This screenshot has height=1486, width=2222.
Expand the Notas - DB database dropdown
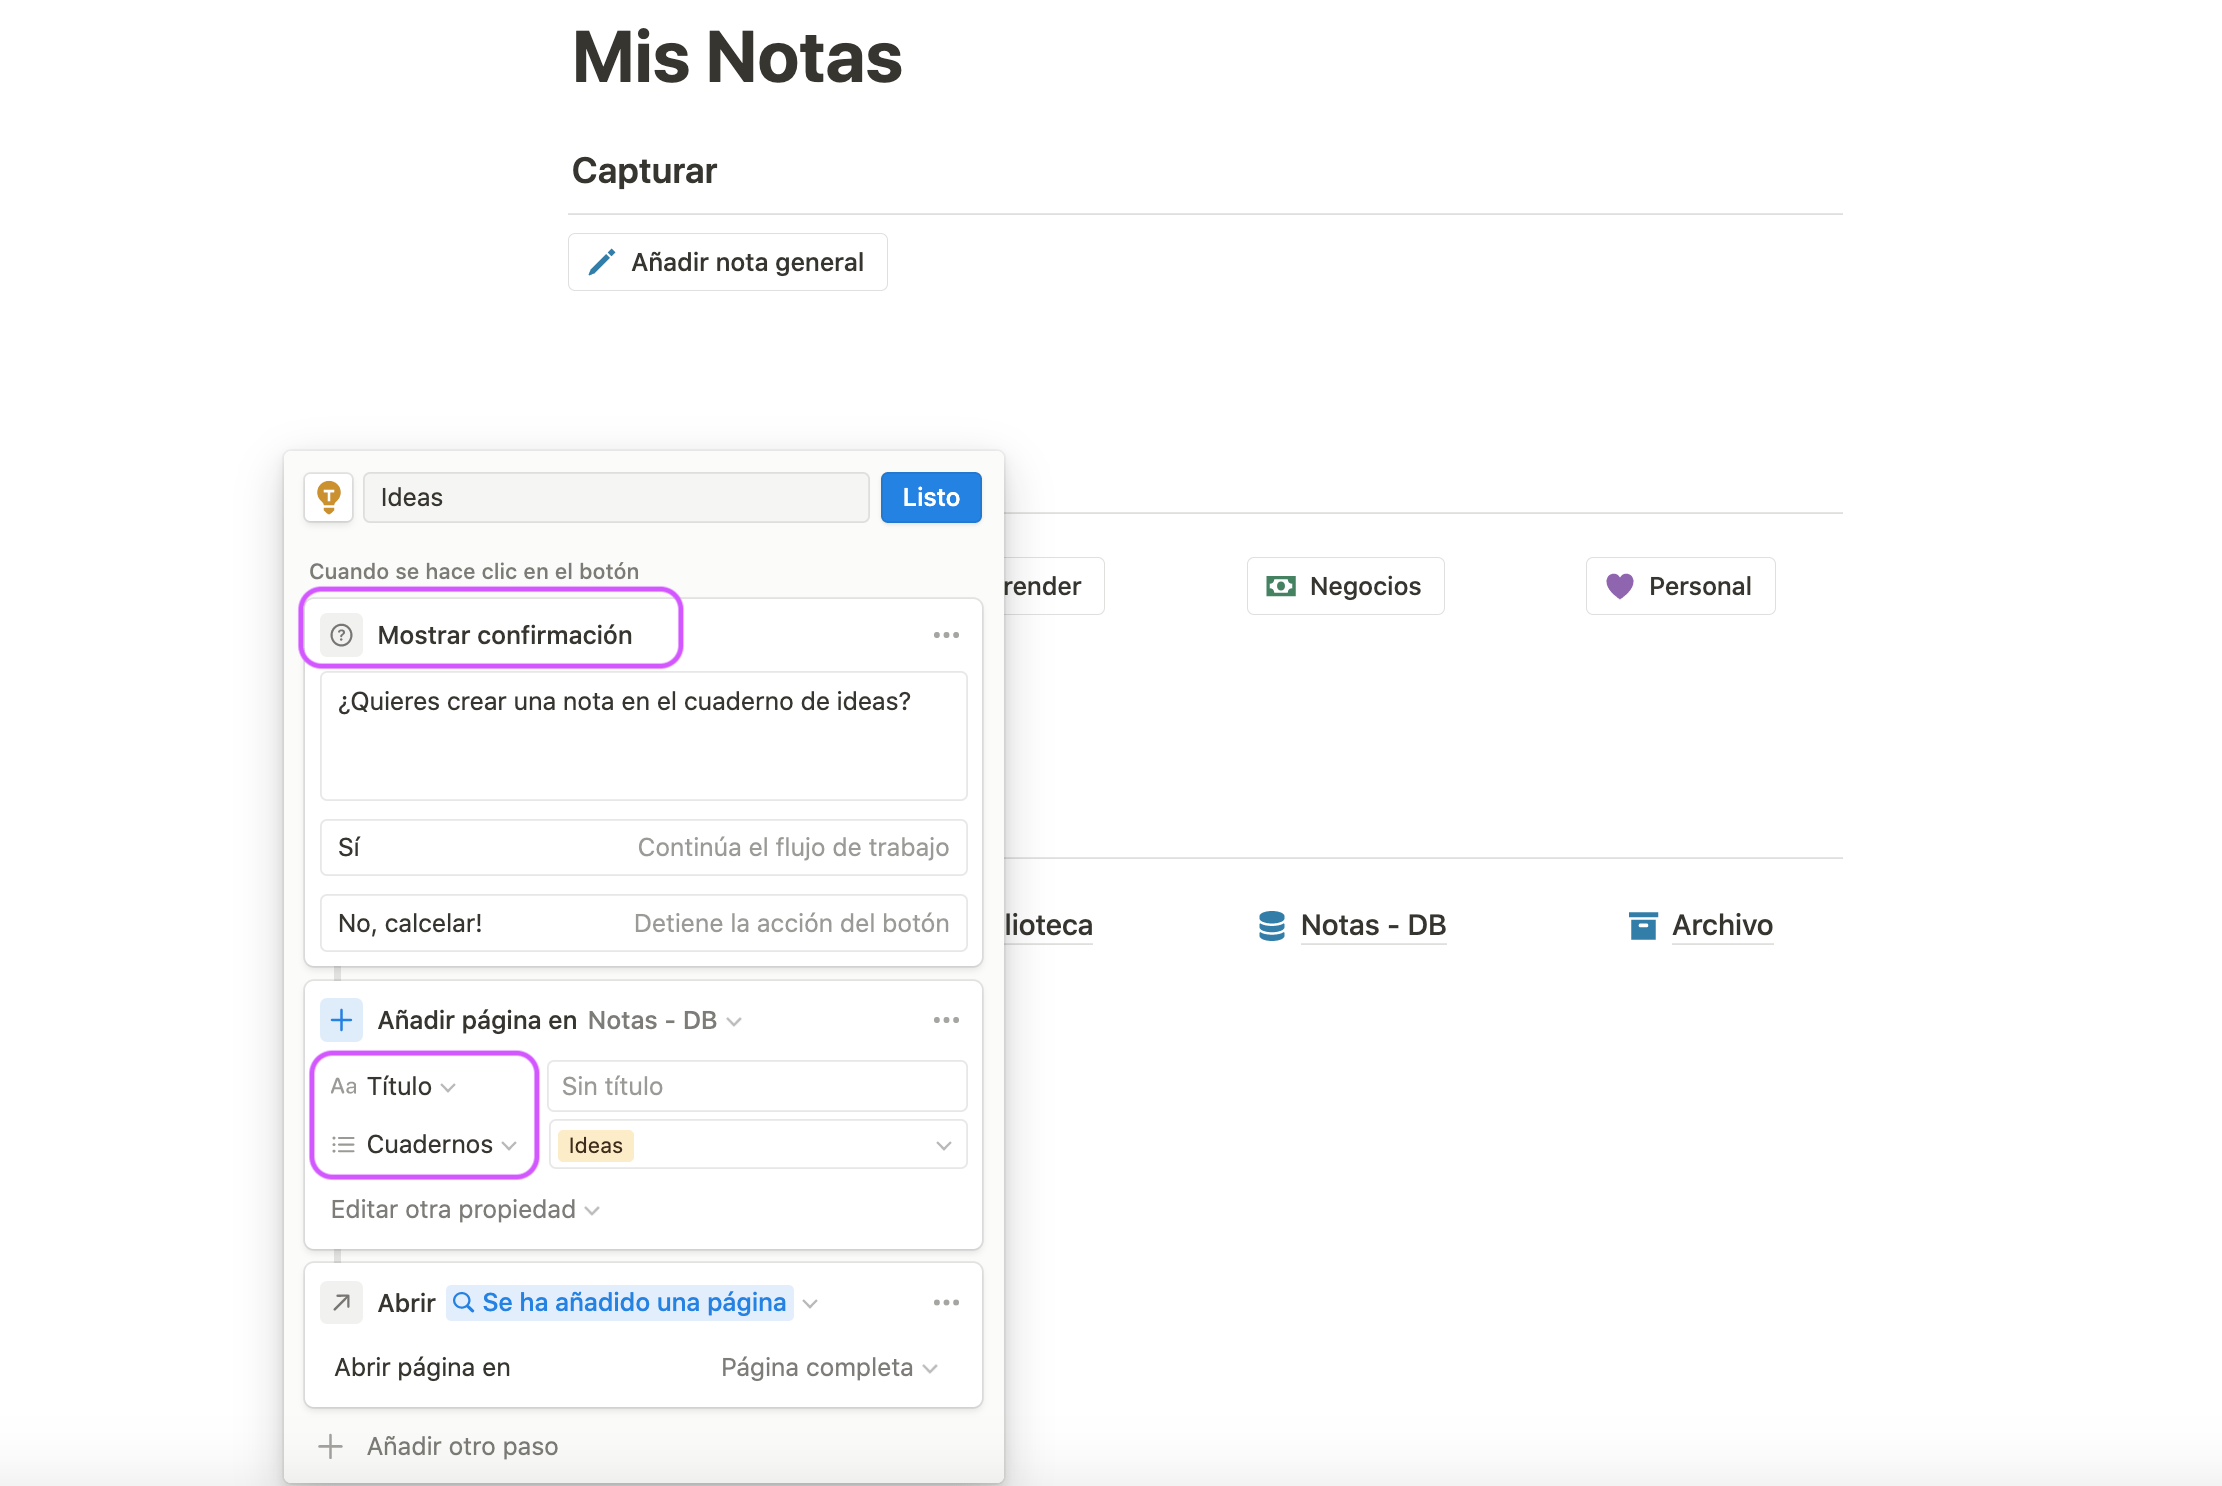point(734,1021)
